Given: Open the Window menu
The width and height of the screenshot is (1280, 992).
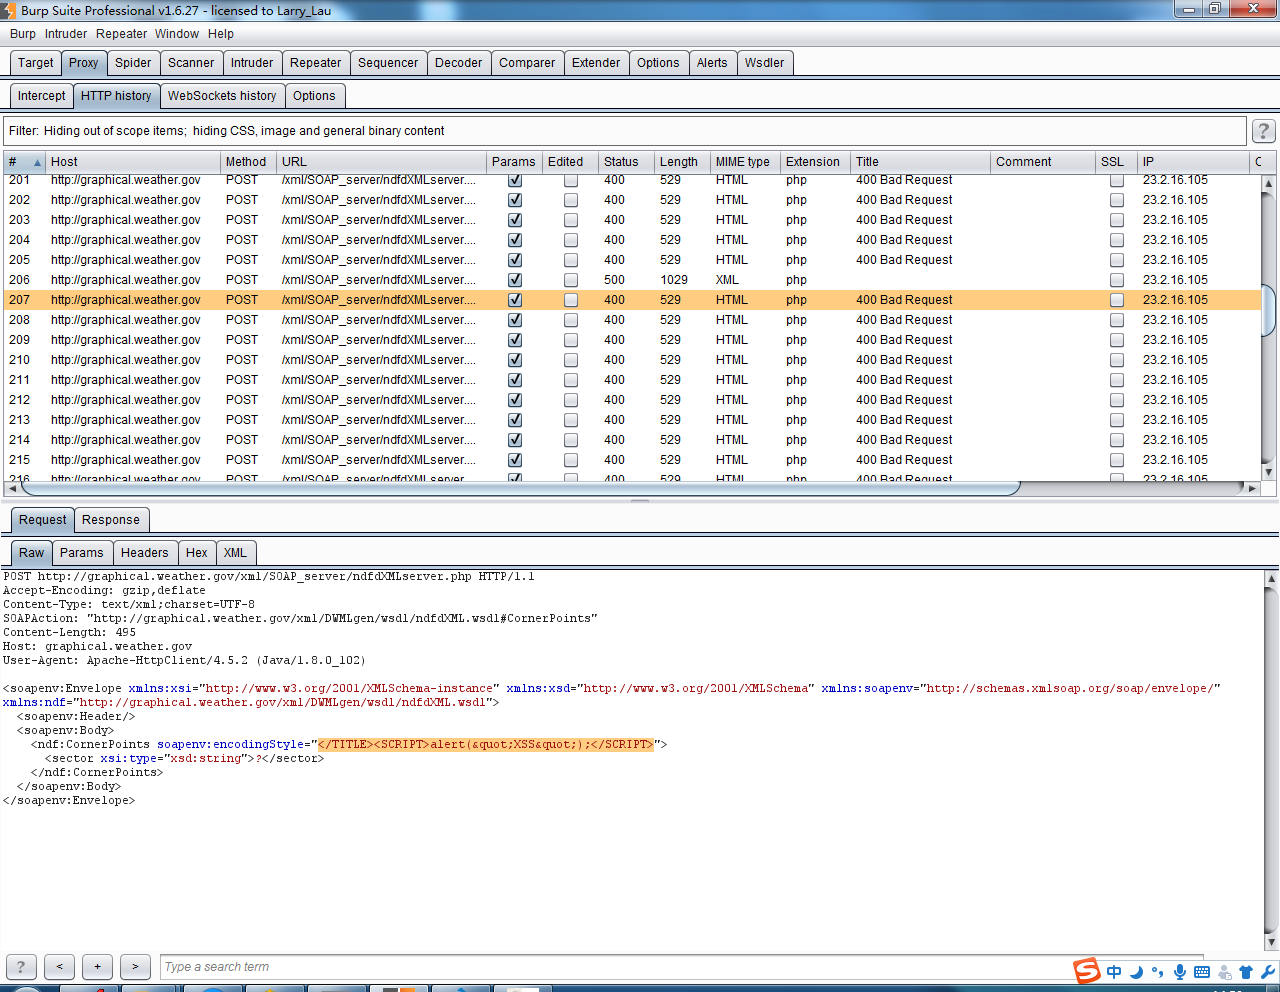Looking at the screenshot, I should click(x=177, y=34).
